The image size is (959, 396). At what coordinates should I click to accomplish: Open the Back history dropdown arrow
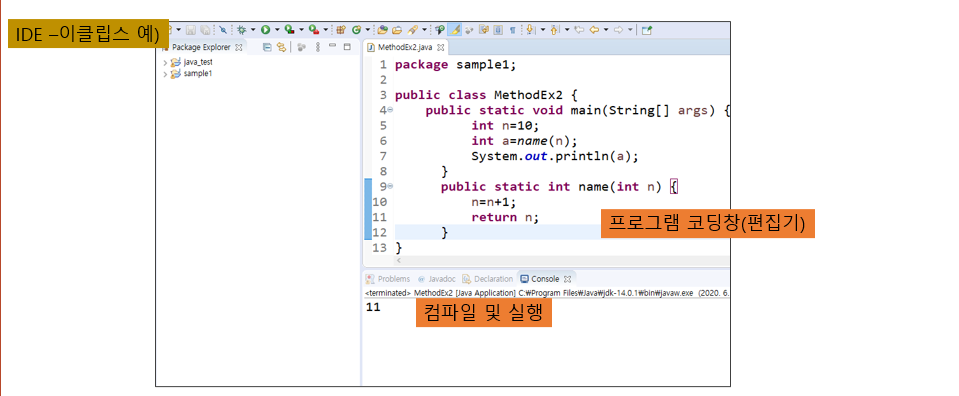(x=606, y=29)
